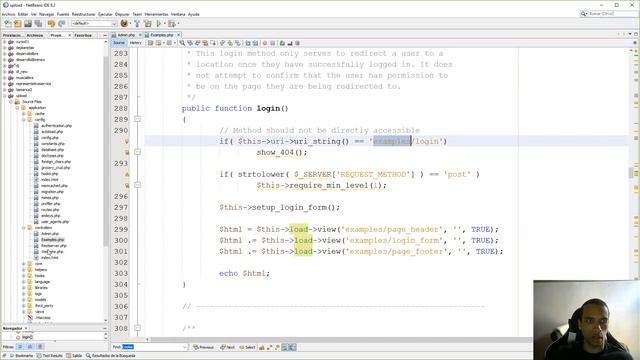Click the New File toolbar icon
Screen dimensions: 640x360
coord(8,24)
